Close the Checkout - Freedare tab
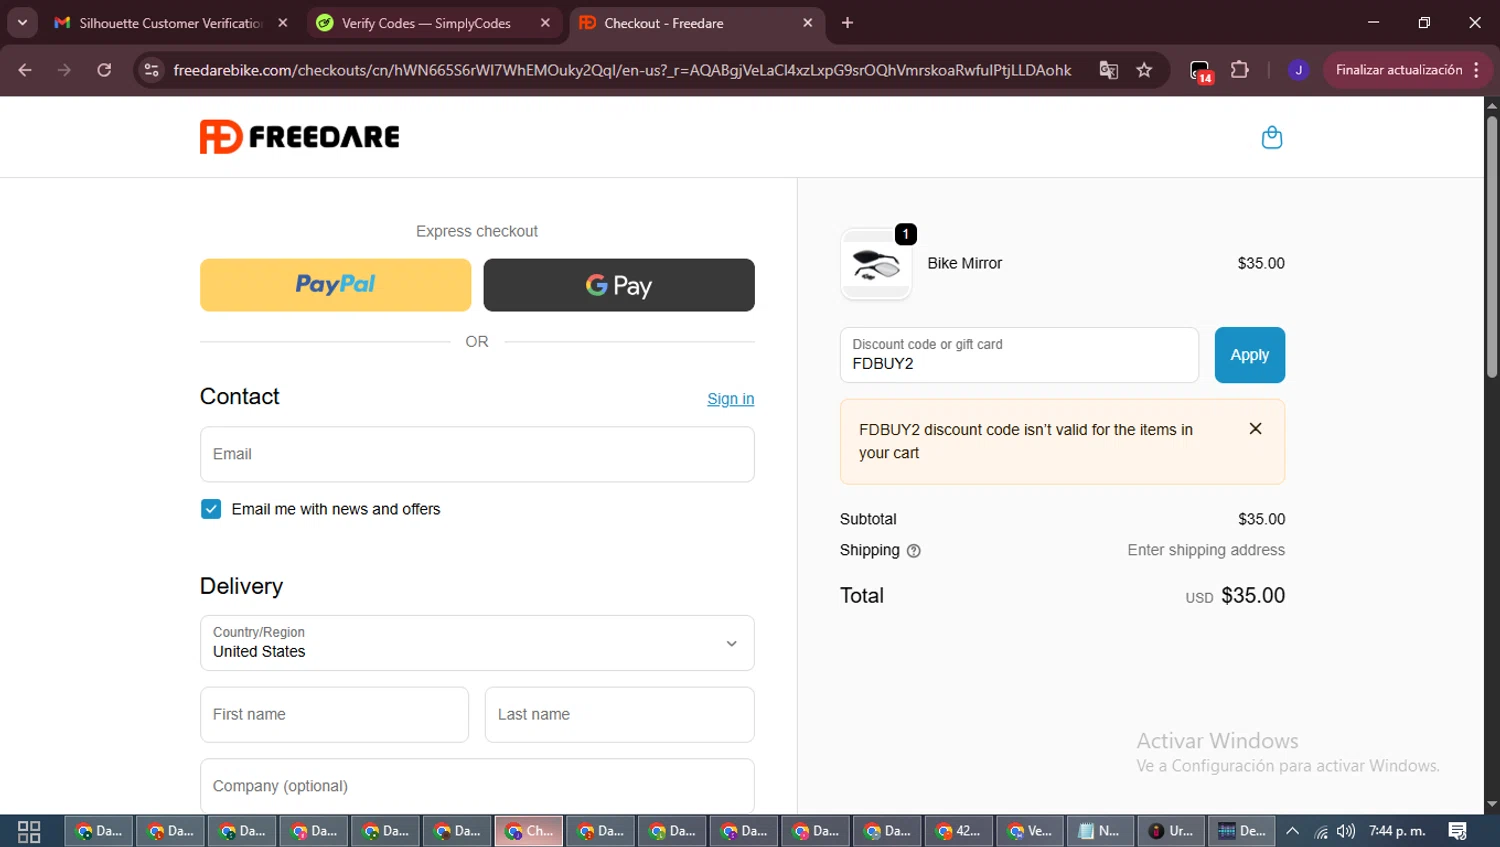This screenshot has width=1500, height=847. [x=808, y=23]
